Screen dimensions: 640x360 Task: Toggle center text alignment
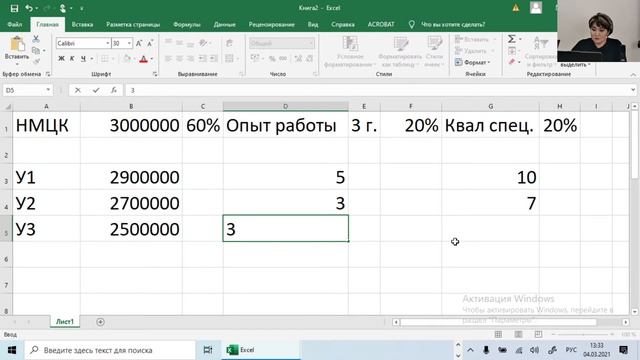[x=179, y=59]
